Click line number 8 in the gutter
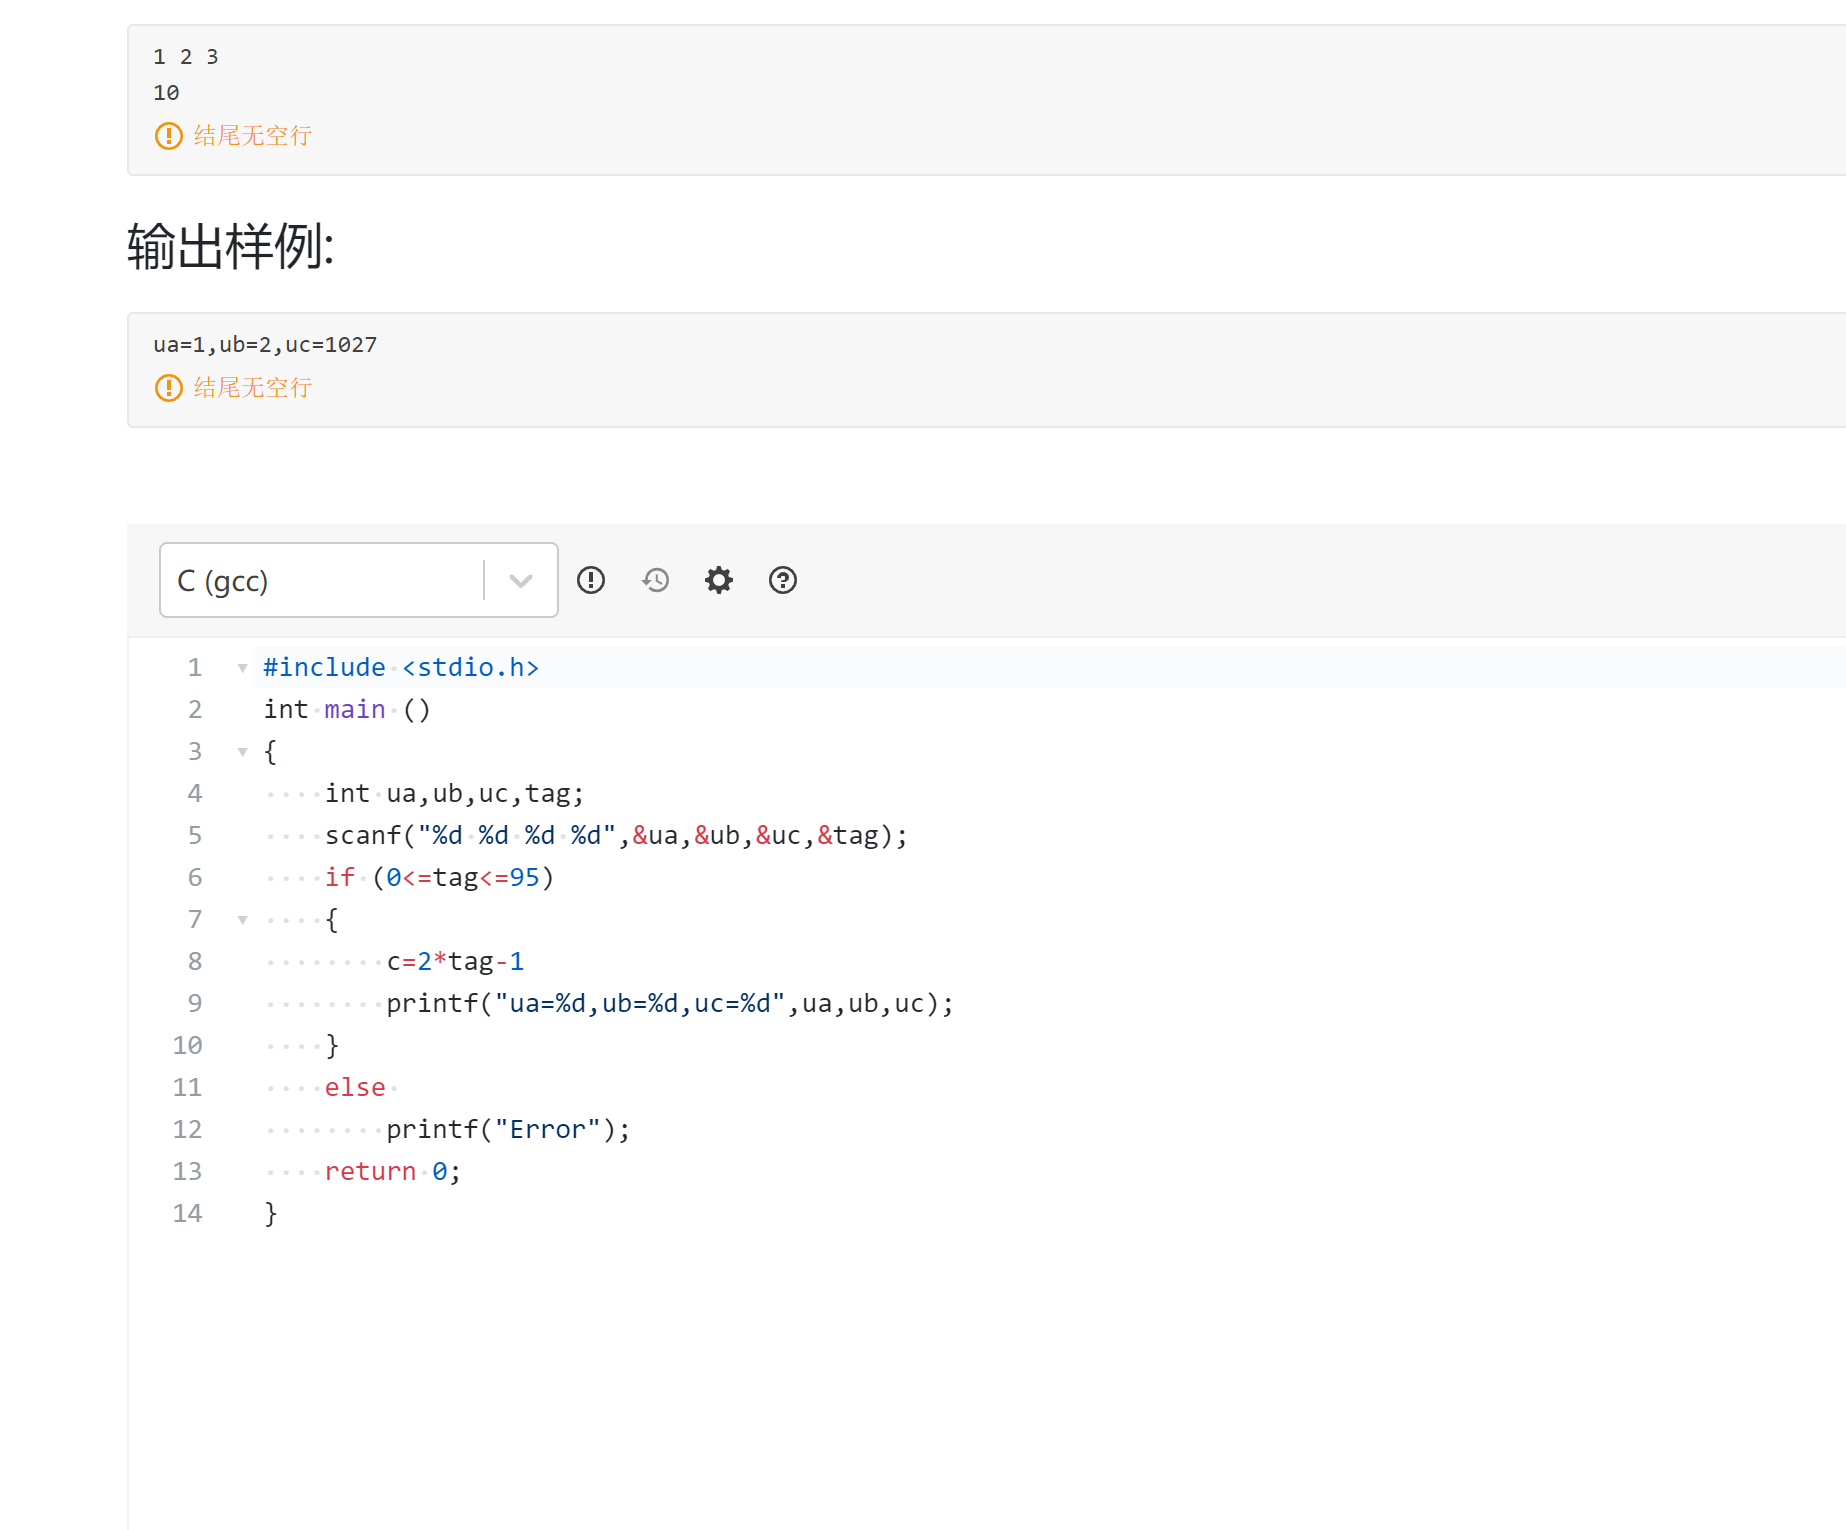1846x1530 pixels. click(195, 962)
